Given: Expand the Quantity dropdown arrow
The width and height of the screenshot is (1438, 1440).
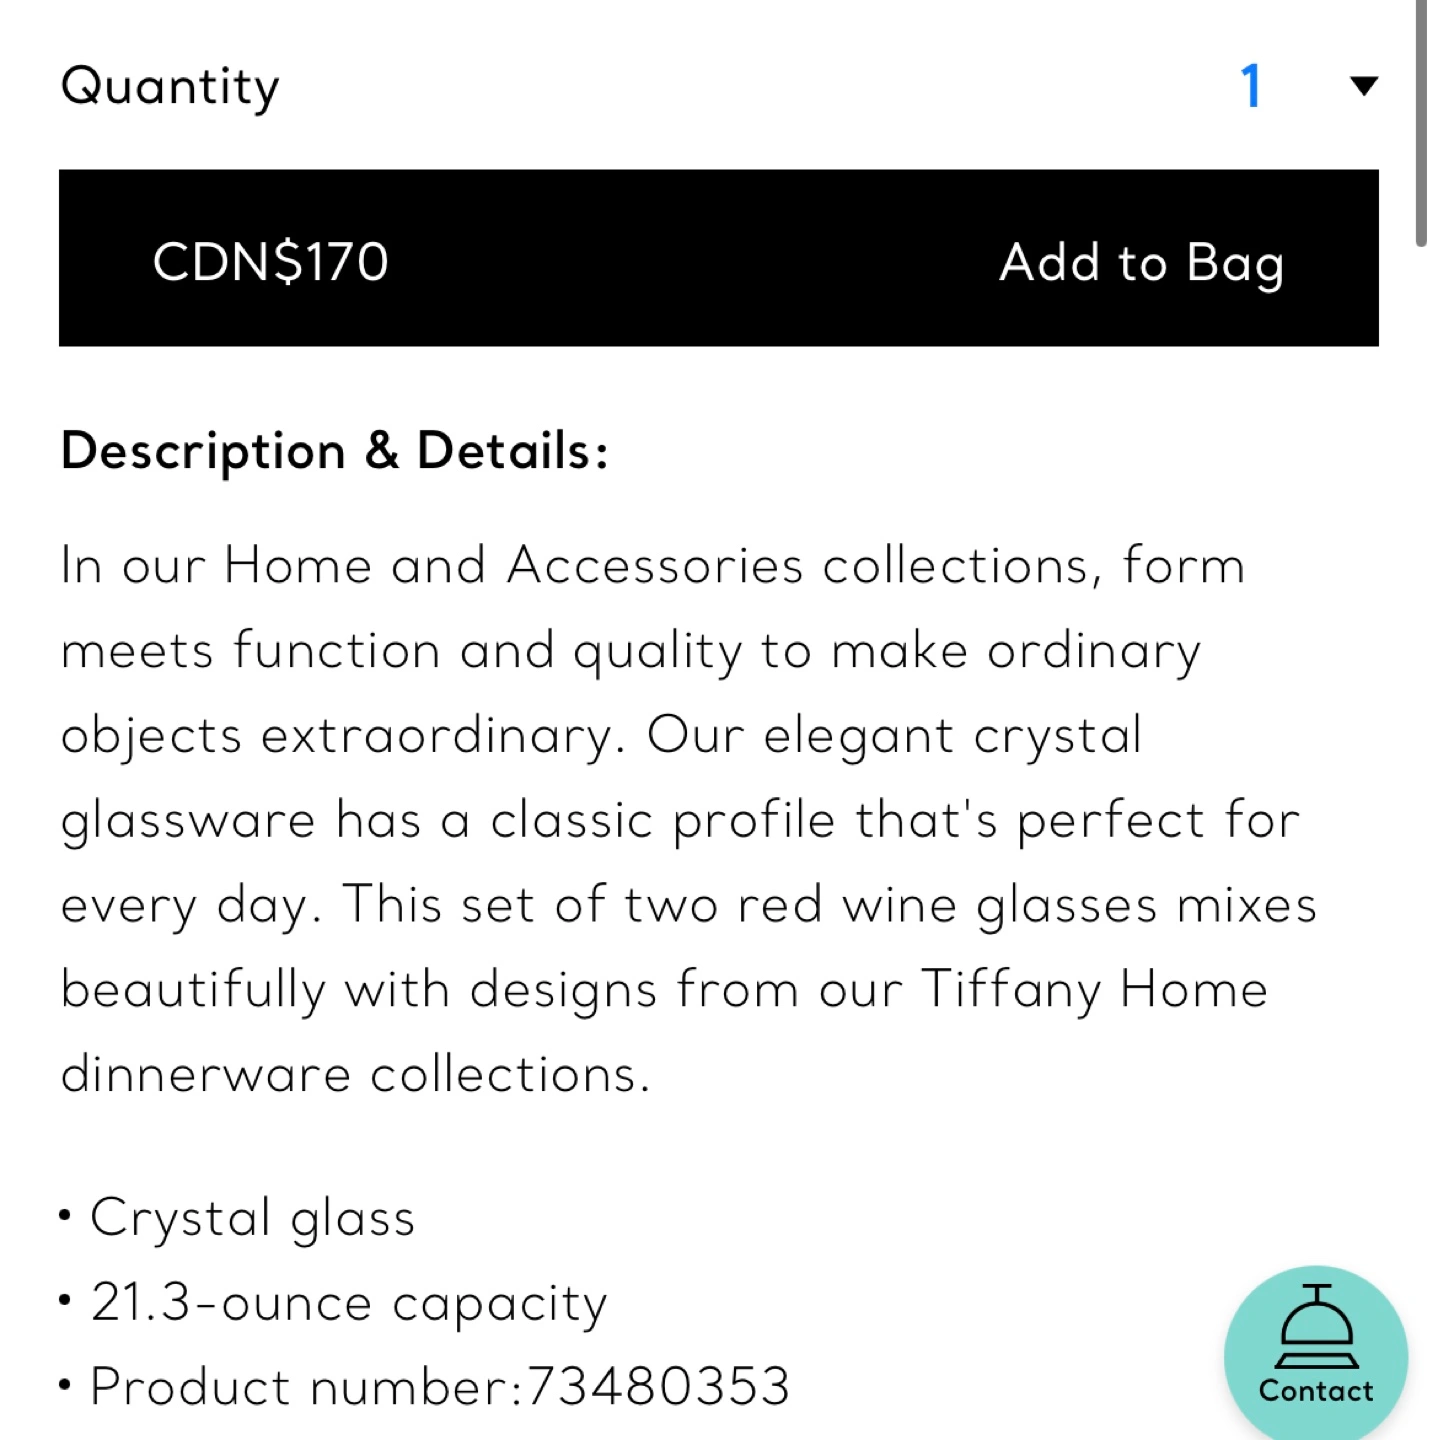Looking at the screenshot, I should (1363, 86).
